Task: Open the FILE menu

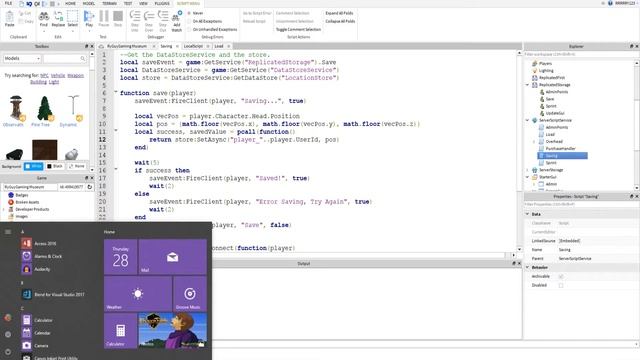Action: 8,3
